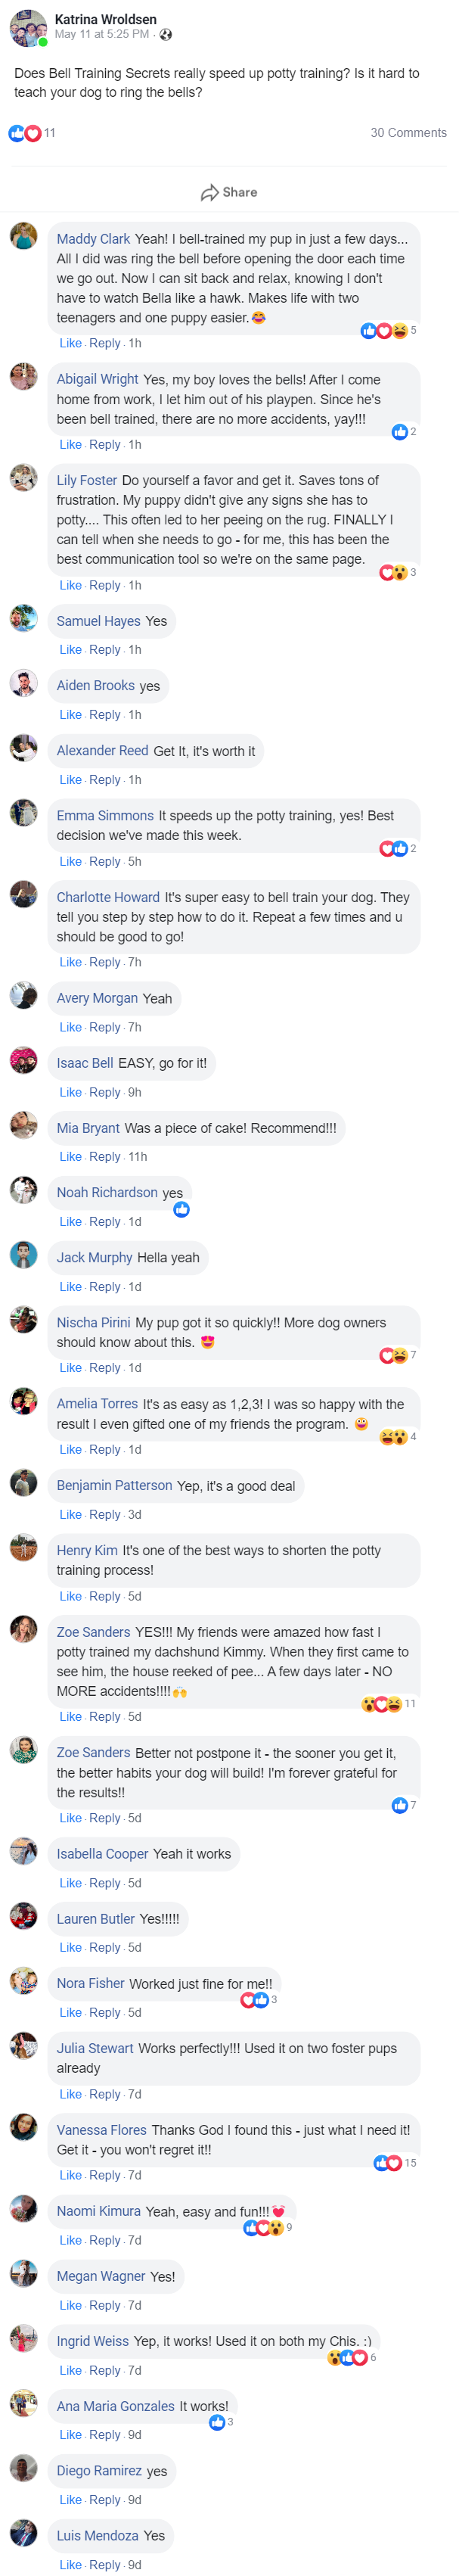Reply to Nischa Pirini's comment

click(x=104, y=1368)
